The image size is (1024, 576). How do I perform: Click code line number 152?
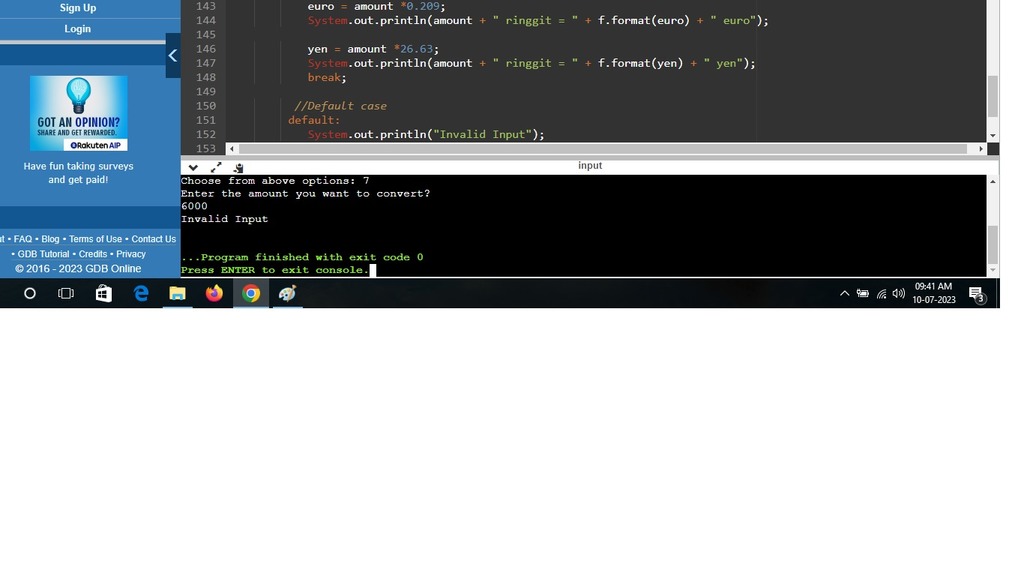tap(206, 135)
